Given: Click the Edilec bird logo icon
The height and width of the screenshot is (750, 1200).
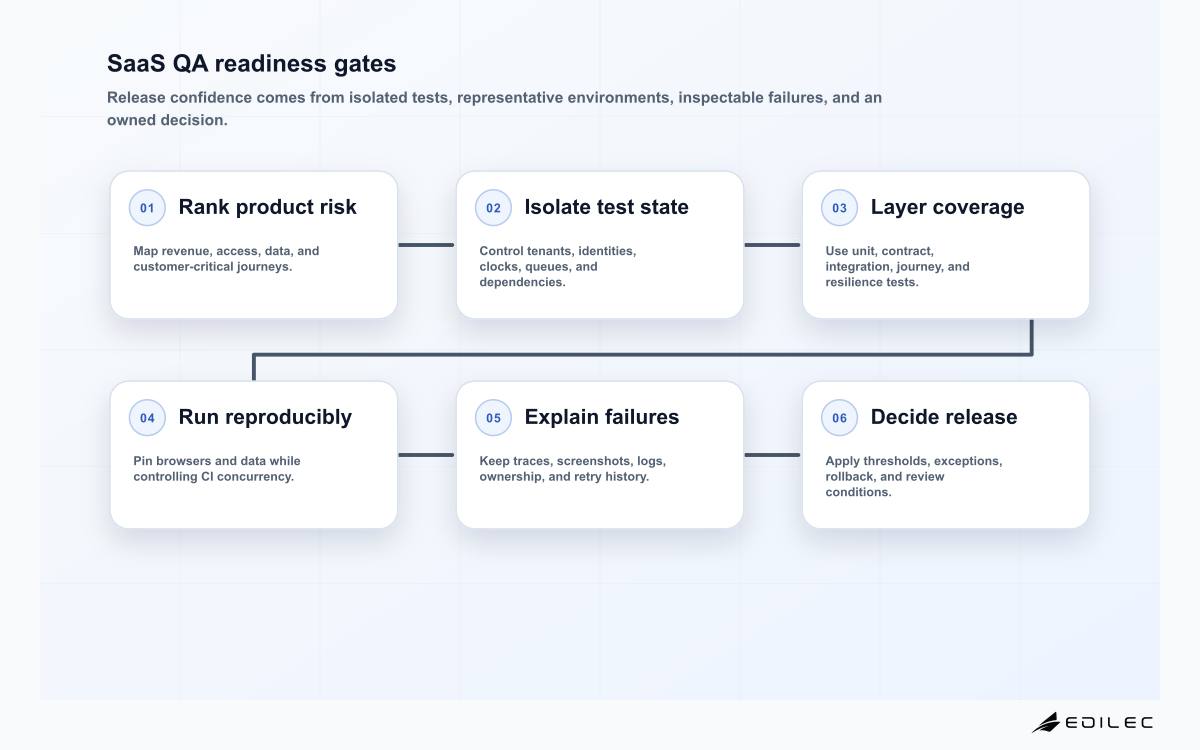Looking at the screenshot, I should (1046, 722).
